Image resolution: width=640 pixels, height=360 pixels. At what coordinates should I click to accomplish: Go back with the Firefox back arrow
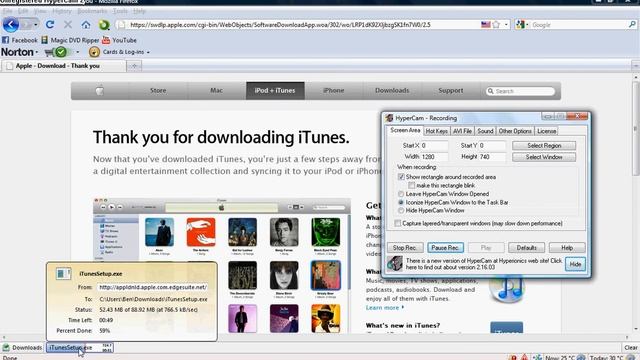tap(11, 24)
